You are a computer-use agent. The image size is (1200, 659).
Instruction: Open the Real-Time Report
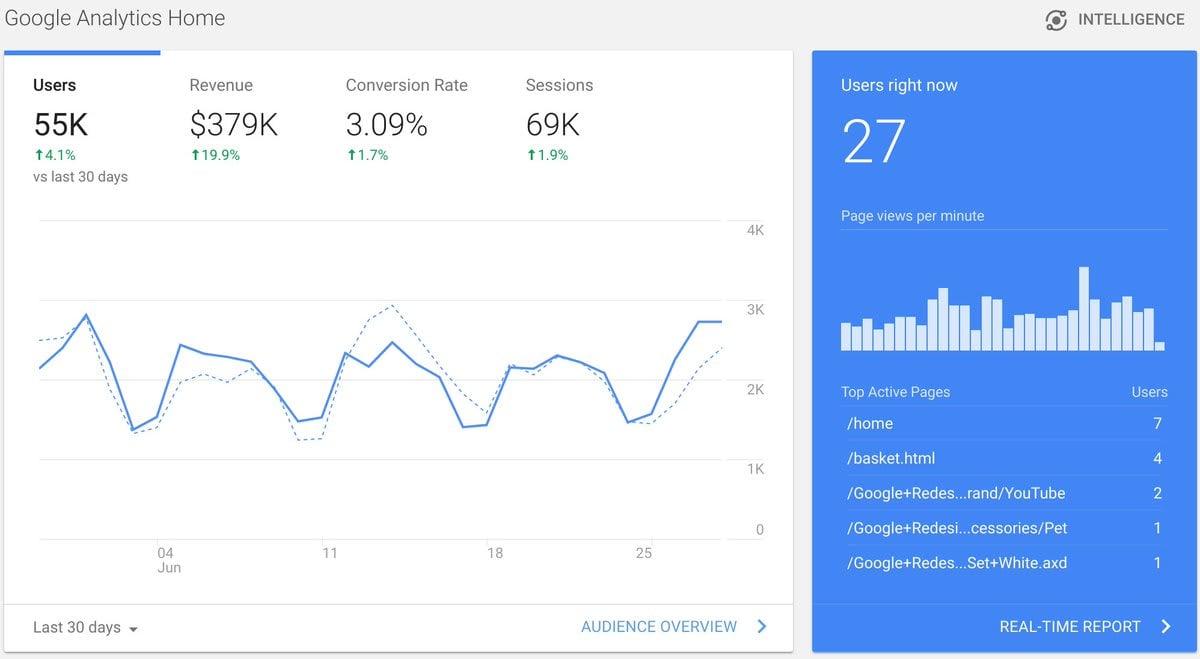pyautogui.click(x=1071, y=626)
